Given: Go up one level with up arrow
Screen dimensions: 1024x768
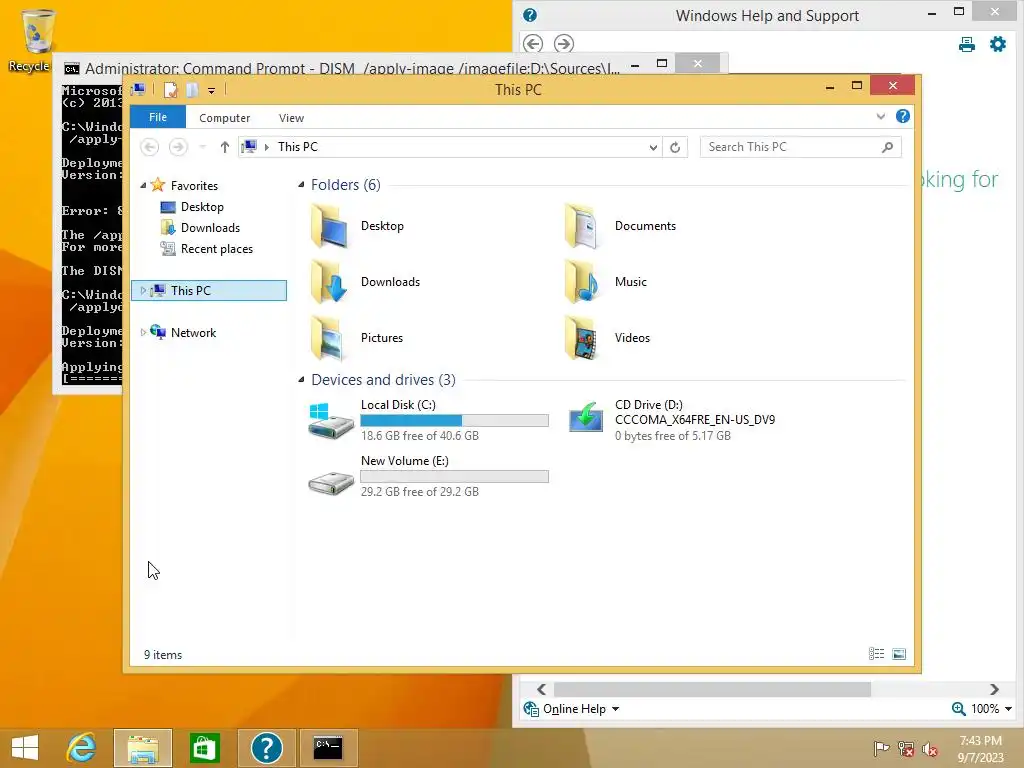Looking at the screenshot, I should pyautogui.click(x=225, y=147).
